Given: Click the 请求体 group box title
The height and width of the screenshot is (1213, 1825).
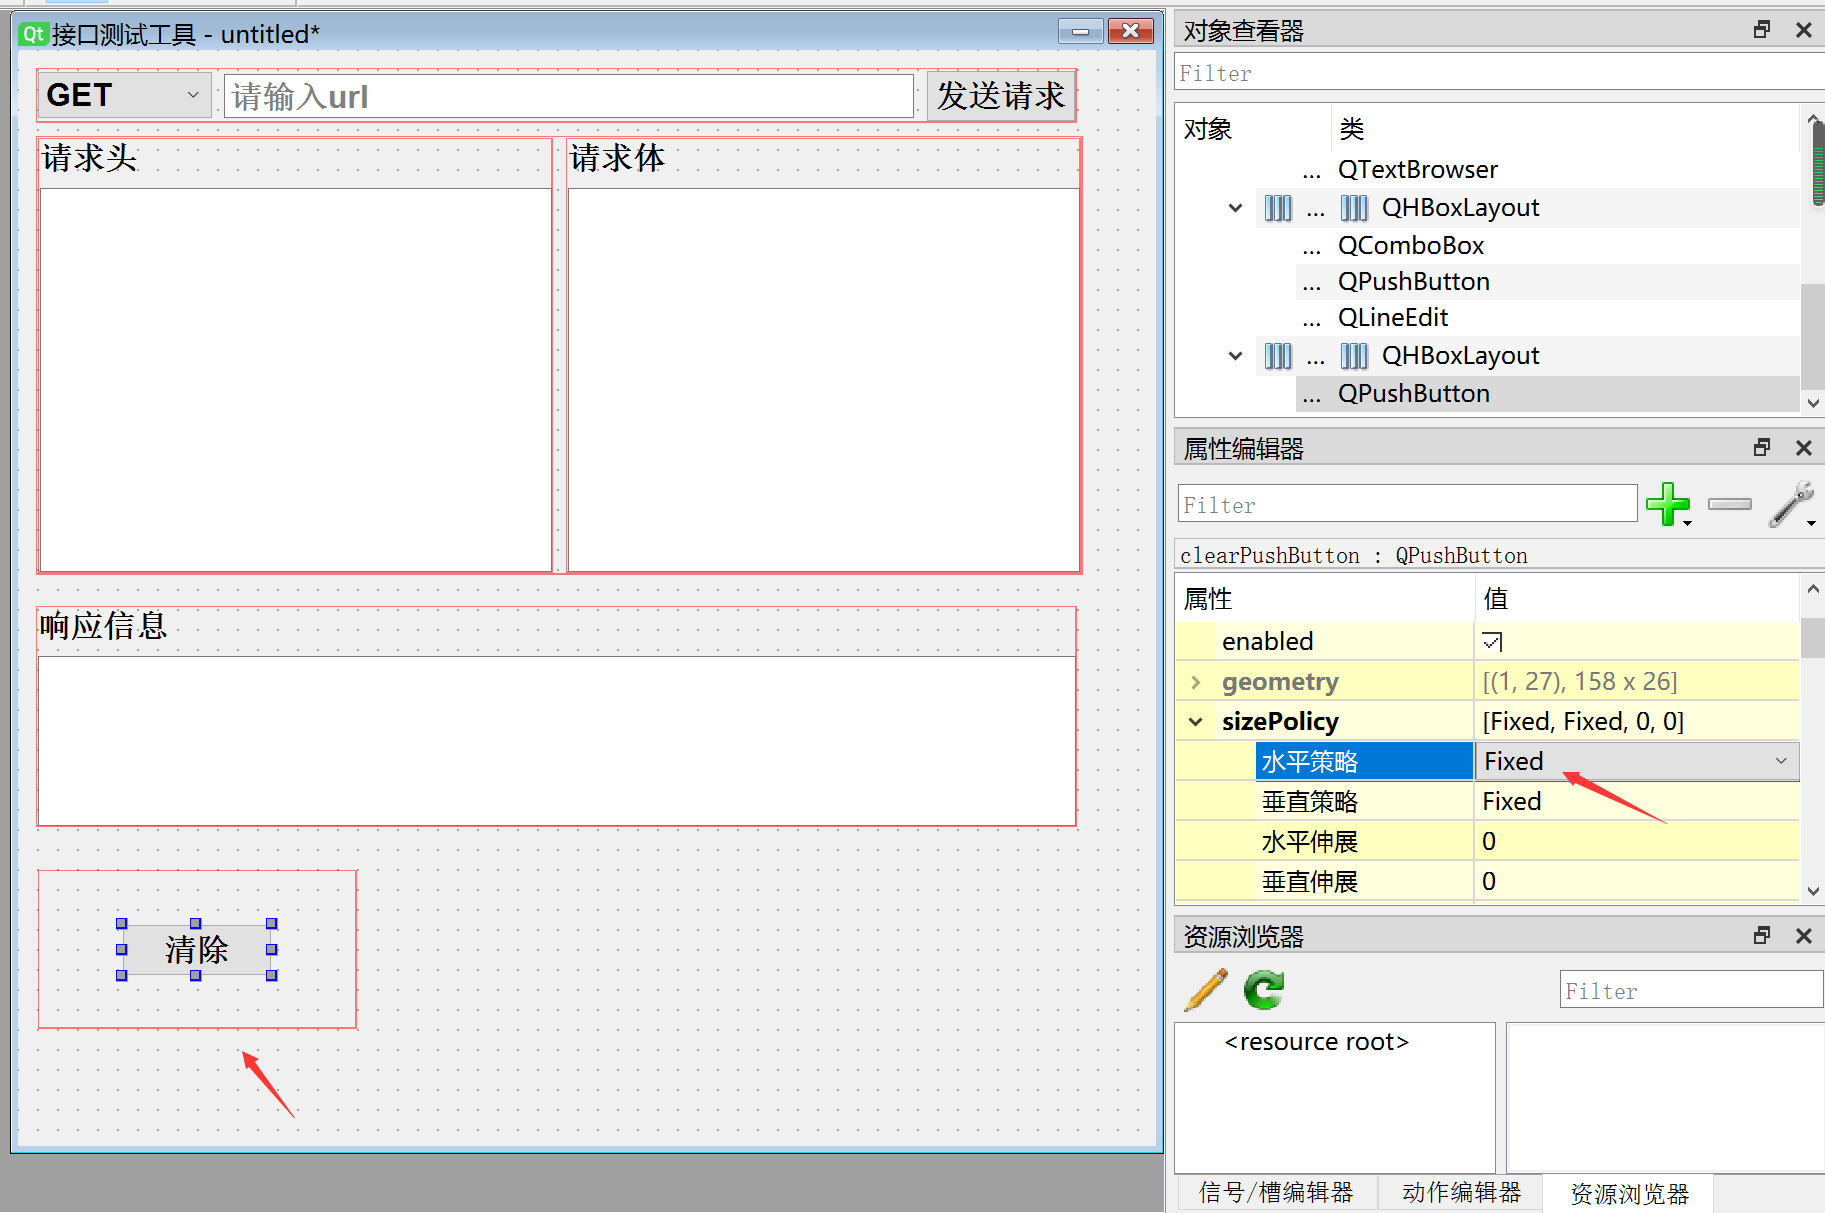Looking at the screenshot, I should 617,158.
